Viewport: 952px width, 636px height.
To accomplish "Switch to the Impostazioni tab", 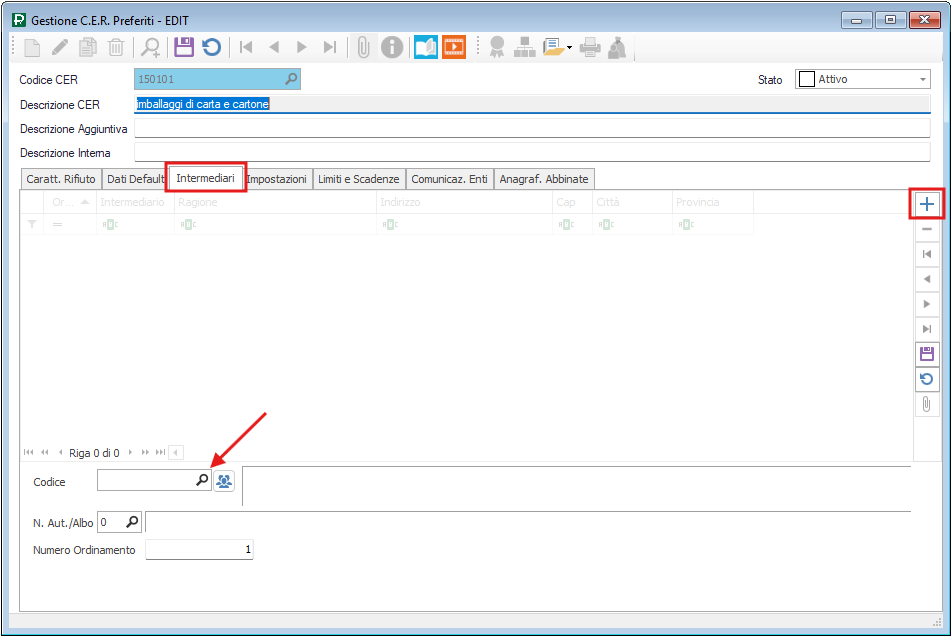I will (x=277, y=179).
